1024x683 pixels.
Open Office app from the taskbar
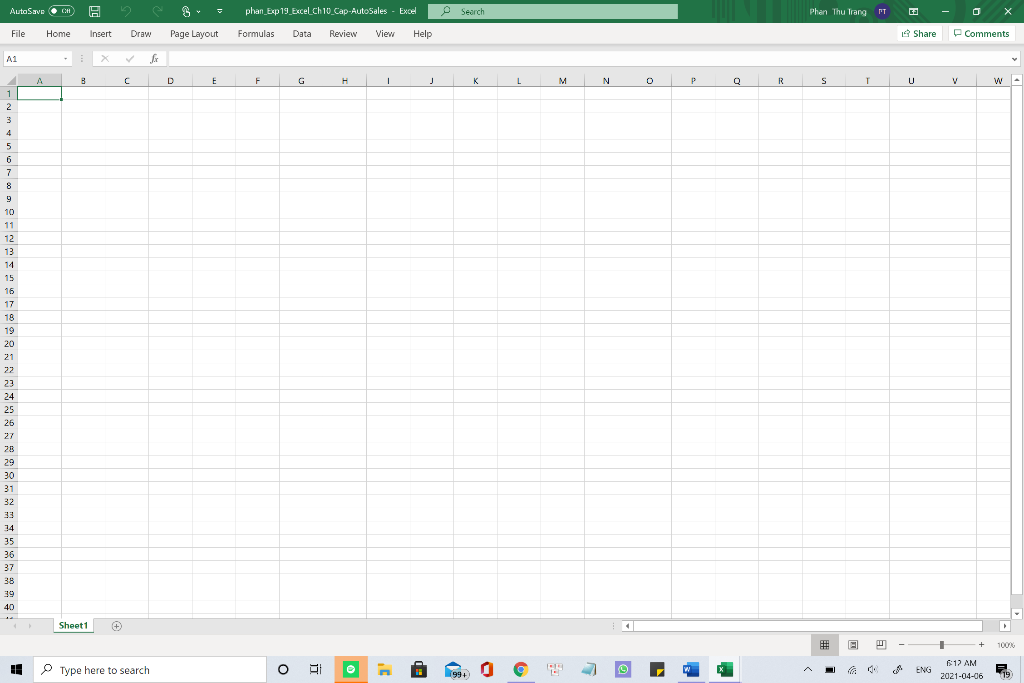click(x=487, y=669)
